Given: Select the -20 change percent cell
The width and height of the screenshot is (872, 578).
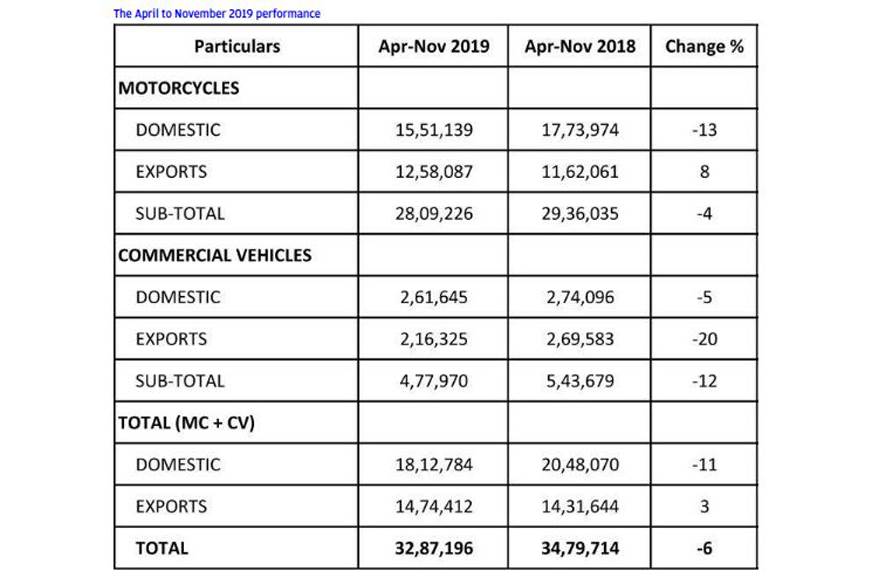Looking at the screenshot, I should [x=704, y=339].
